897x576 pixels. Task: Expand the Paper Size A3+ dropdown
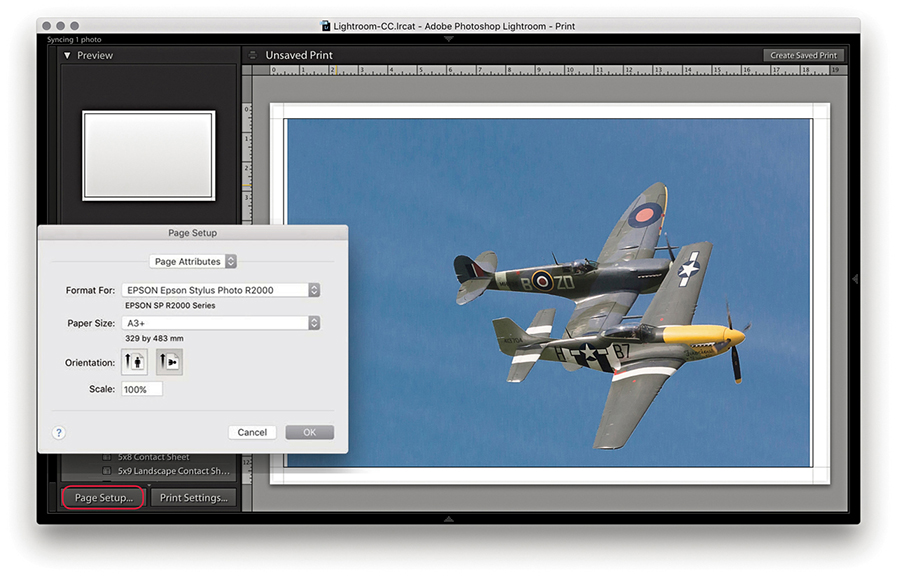221,323
